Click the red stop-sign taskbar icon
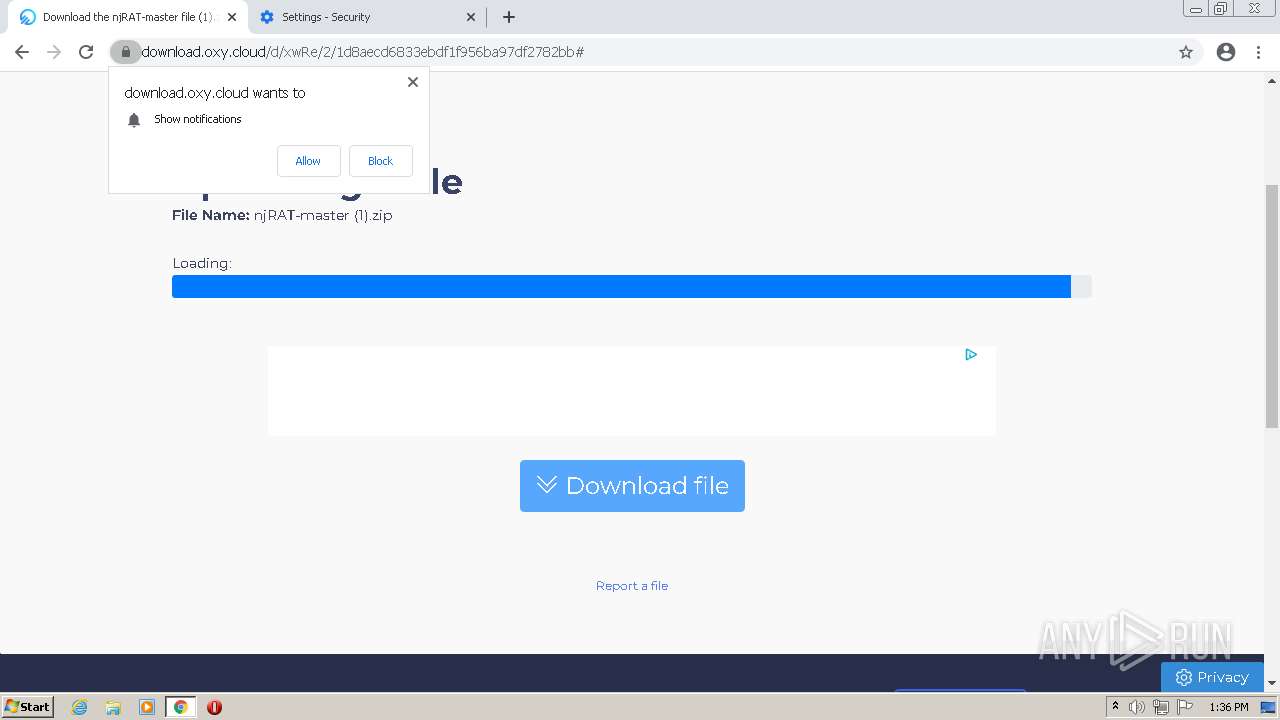 pyautogui.click(x=214, y=707)
